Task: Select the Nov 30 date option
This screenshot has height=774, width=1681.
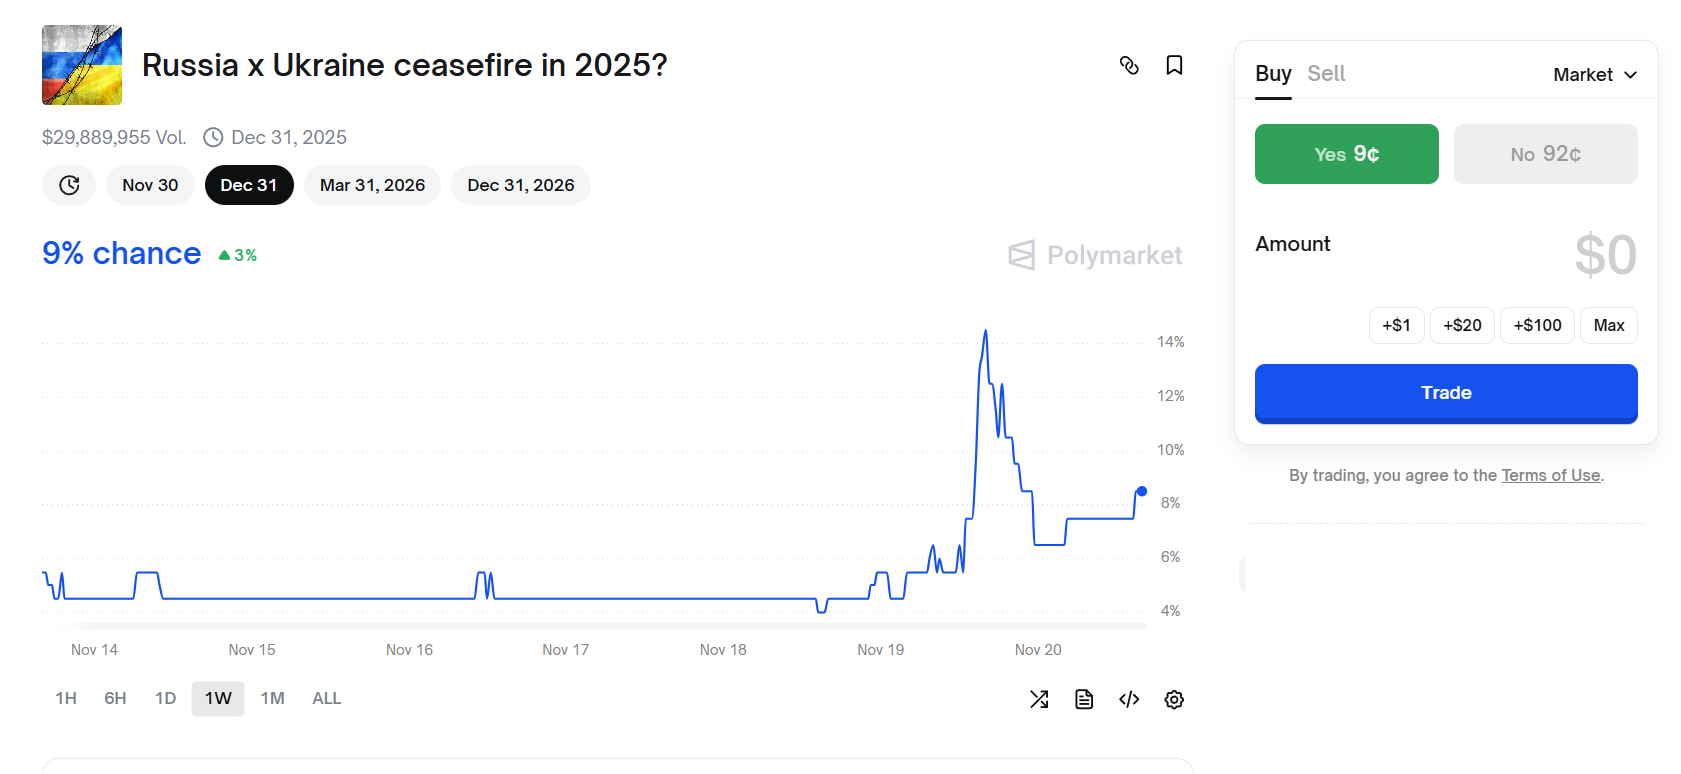Action: click(x=150, y=185)
